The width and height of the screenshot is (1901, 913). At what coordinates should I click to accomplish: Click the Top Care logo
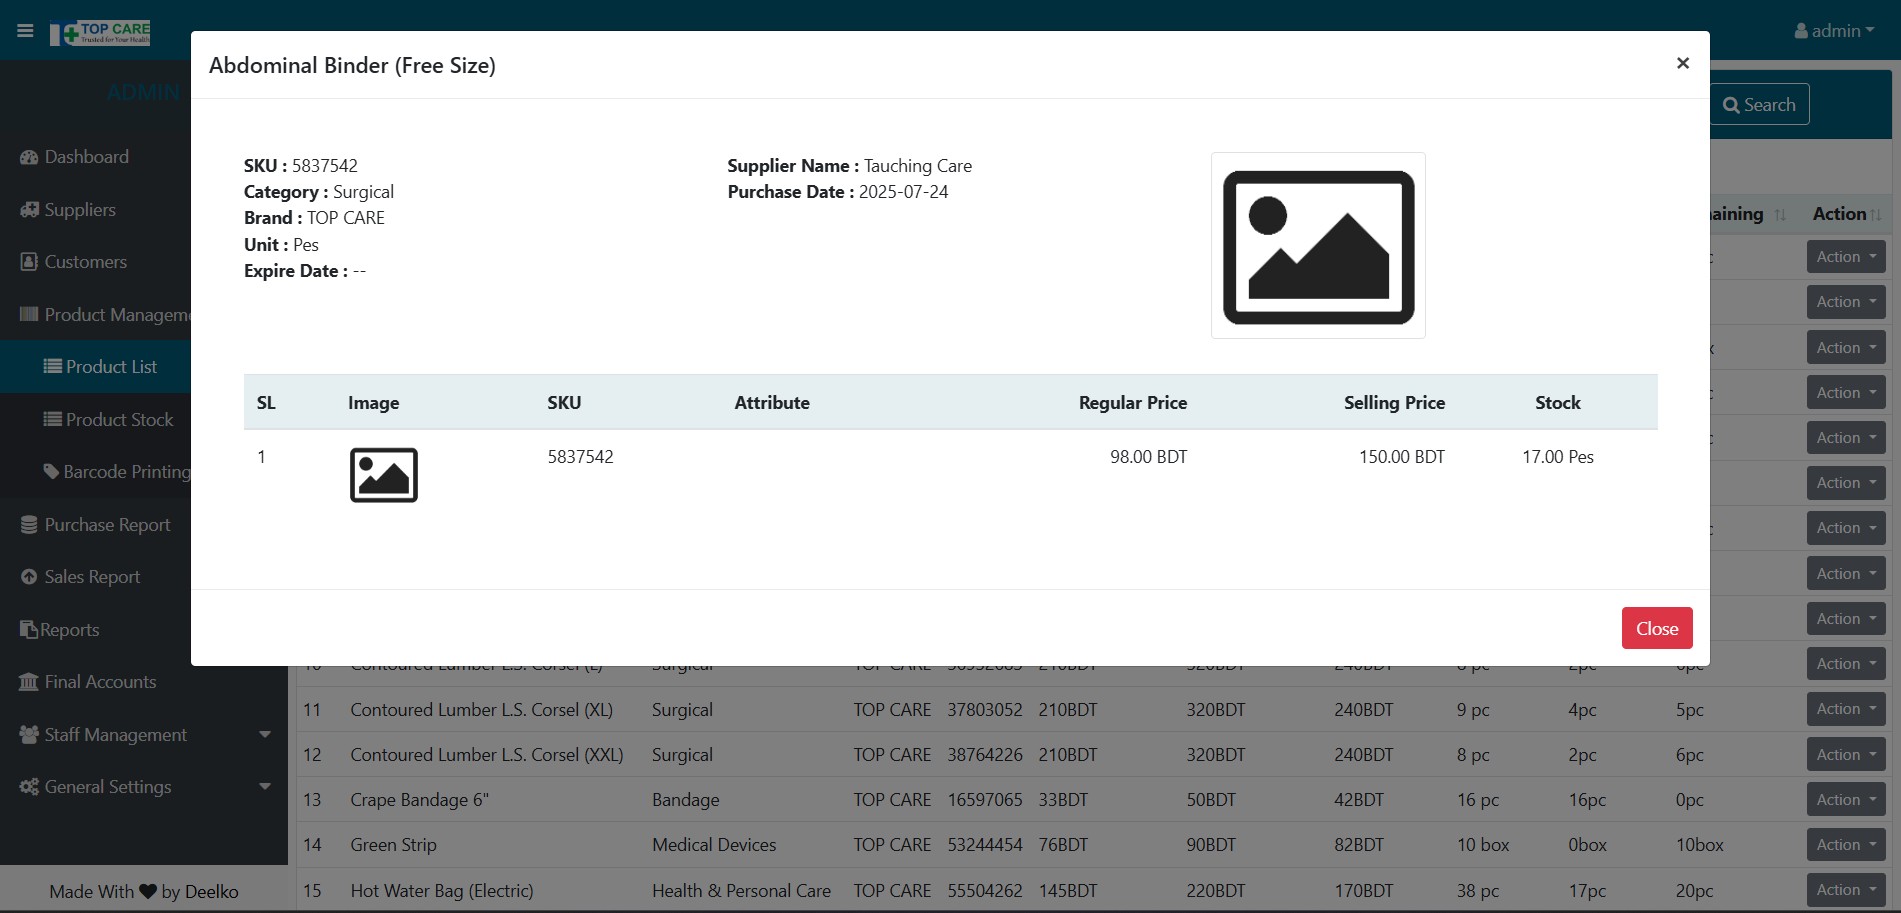pos(101,33)
